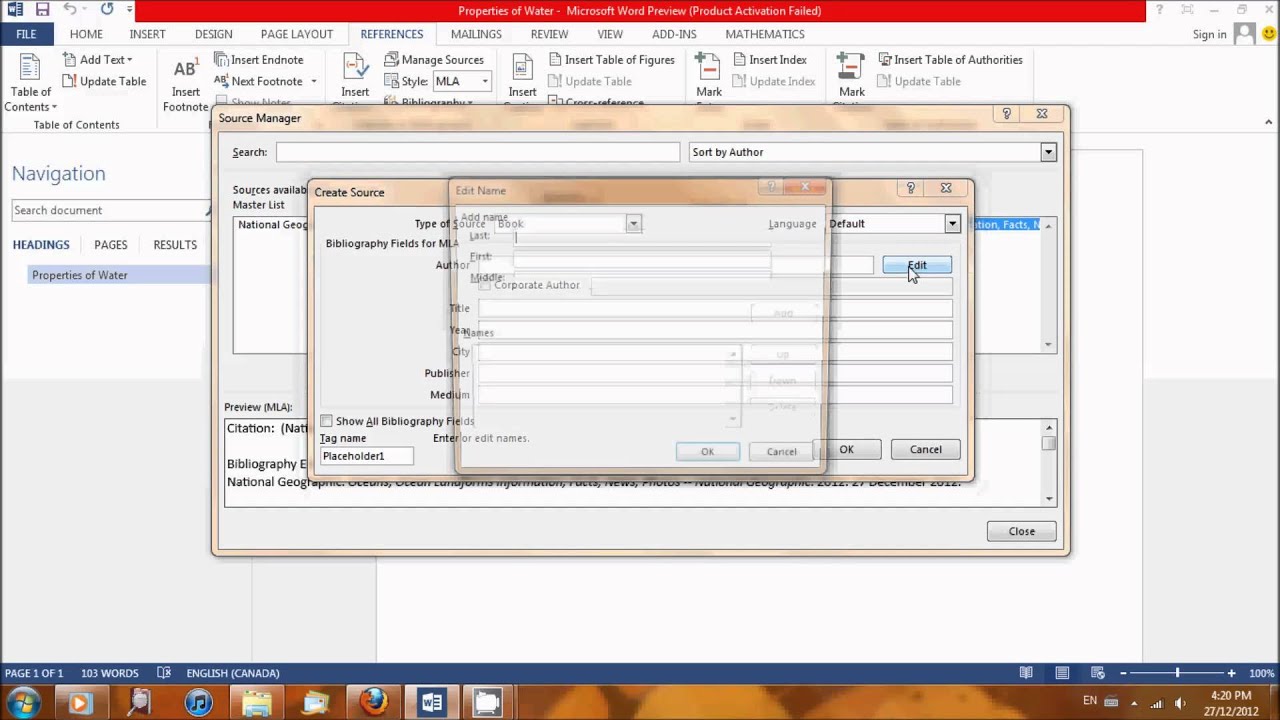The image size is (1280, 720).
Task: Click Insert Index in the ribbon
Action: pos(770,60)
